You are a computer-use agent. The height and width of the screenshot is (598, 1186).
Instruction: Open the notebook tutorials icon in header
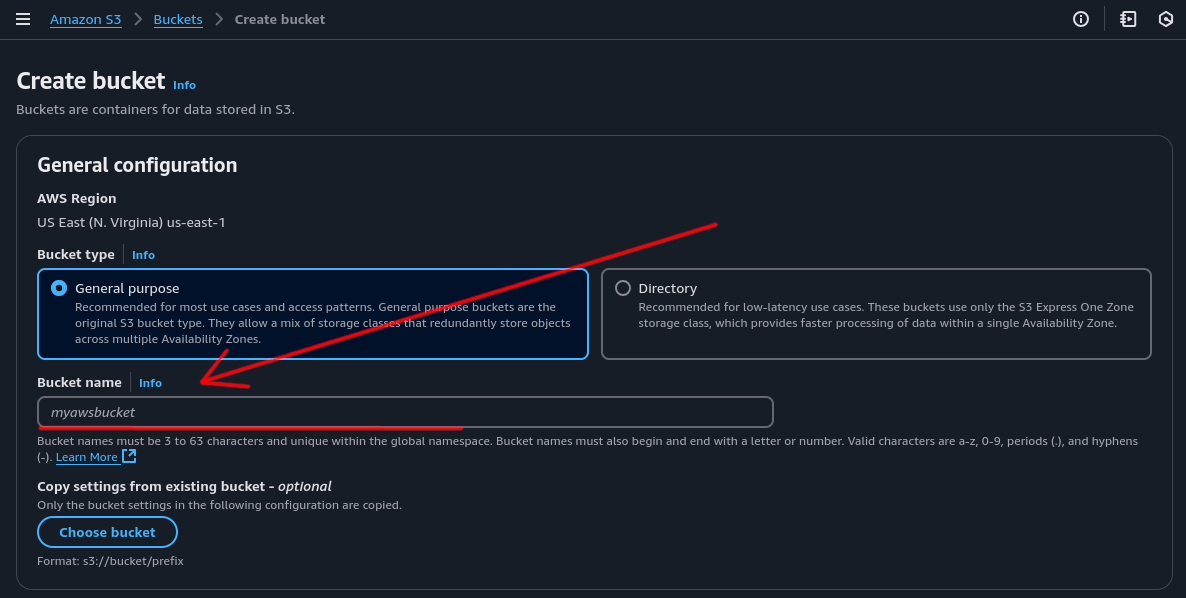(x=1128, y=19)
